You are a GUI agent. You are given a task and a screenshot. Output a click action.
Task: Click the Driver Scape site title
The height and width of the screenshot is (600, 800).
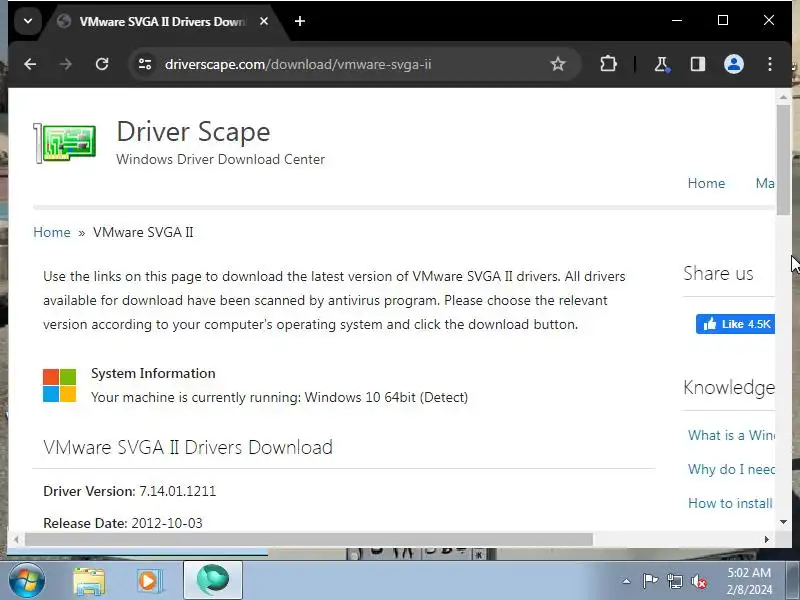coord(193,132)
